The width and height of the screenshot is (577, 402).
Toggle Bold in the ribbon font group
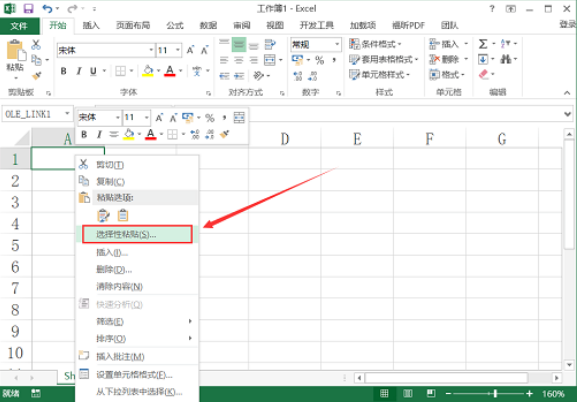64,71
